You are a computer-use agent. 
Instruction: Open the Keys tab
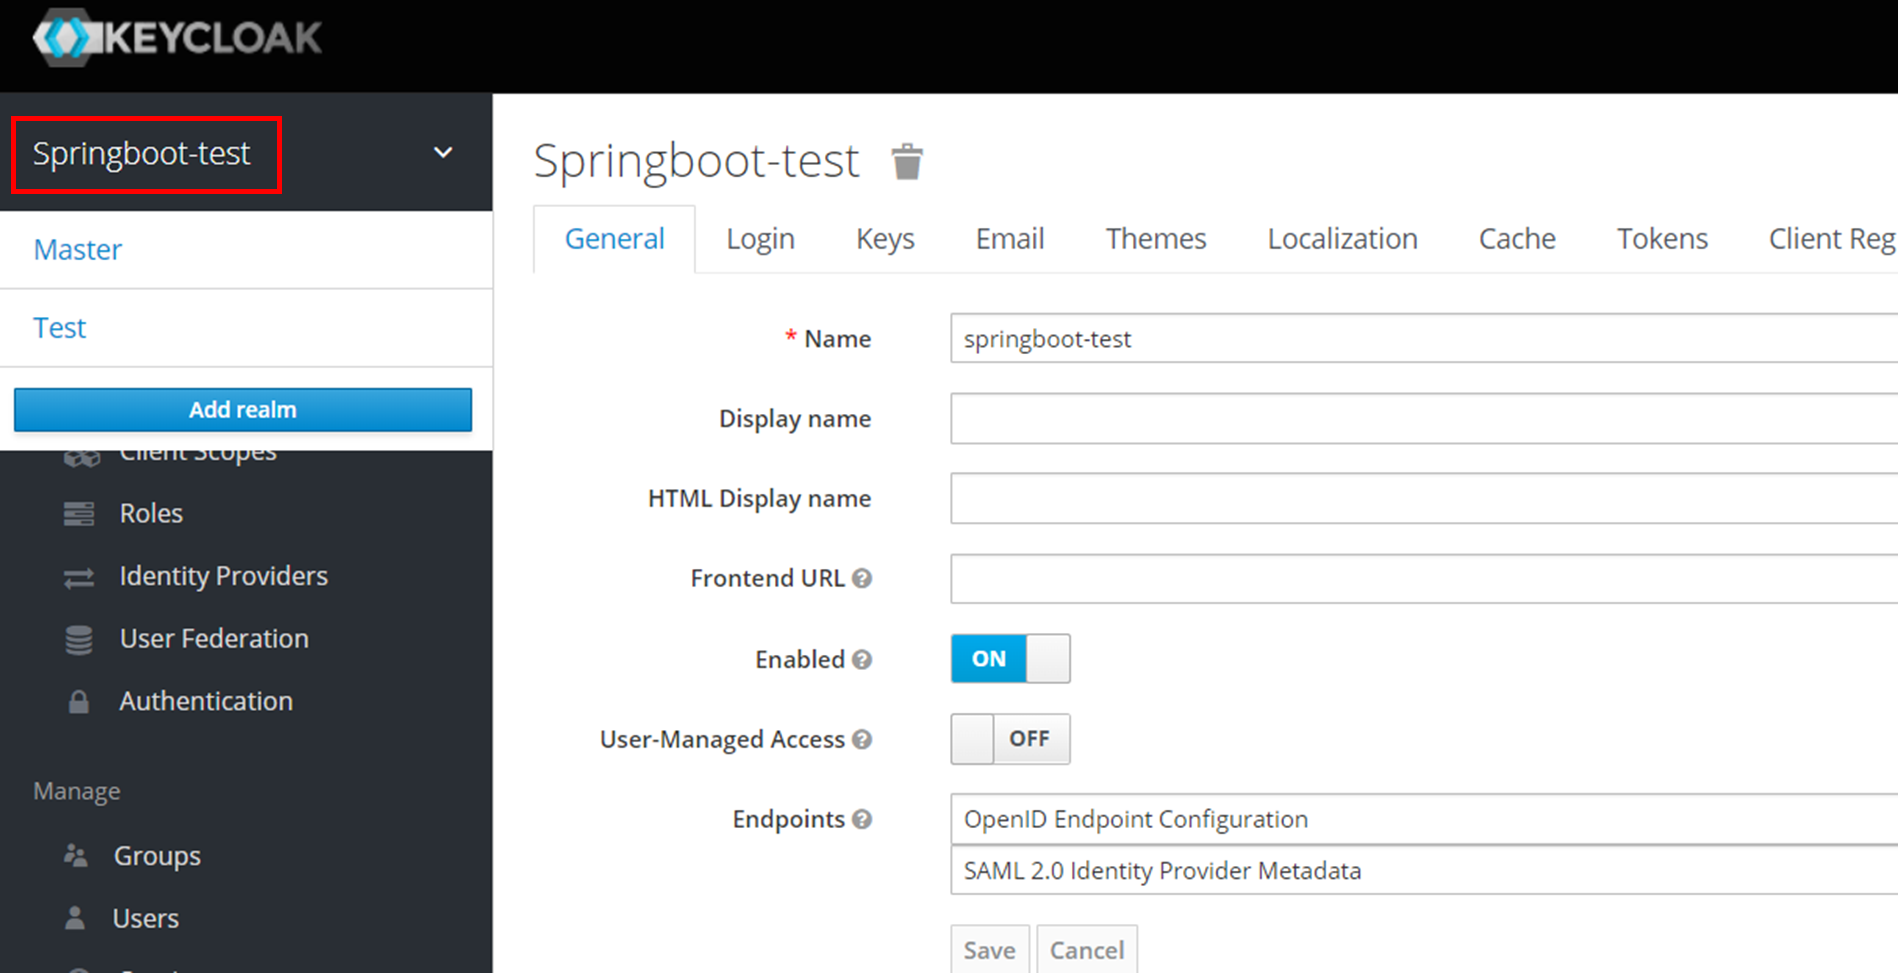click(885, 239)
